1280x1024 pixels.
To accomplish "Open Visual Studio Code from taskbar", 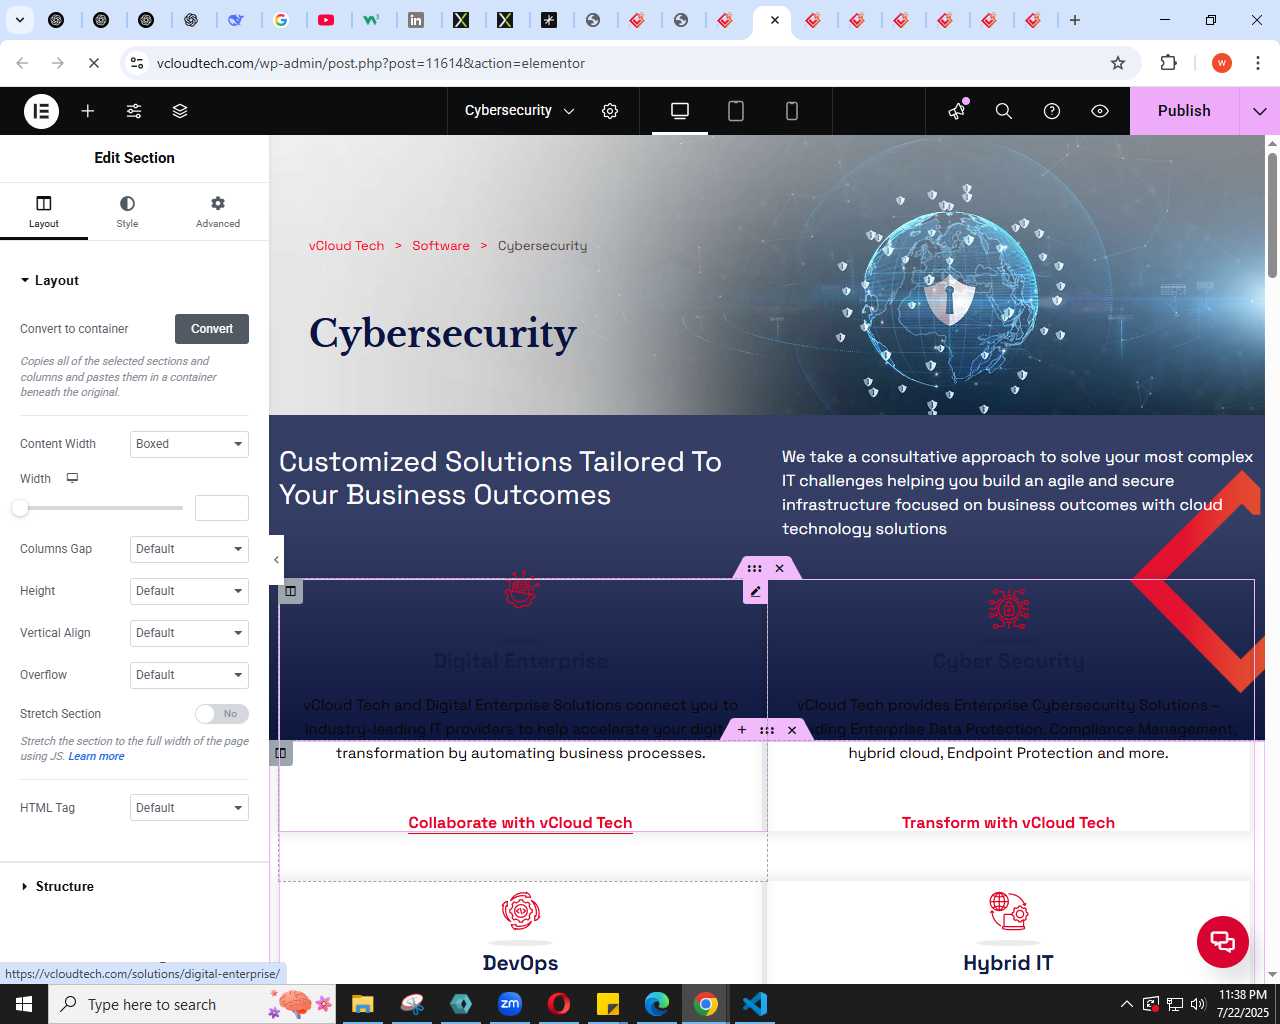I will click(755, 1004).
